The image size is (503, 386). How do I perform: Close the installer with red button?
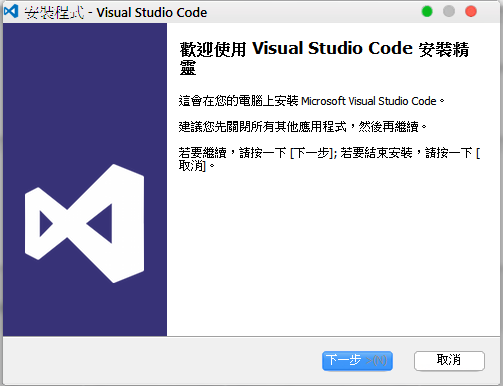[x=471, y=11]
